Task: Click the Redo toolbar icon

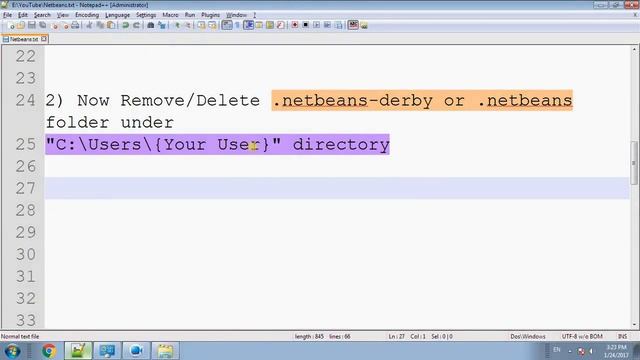Action: pyautogui.click(x=136, y=25)
